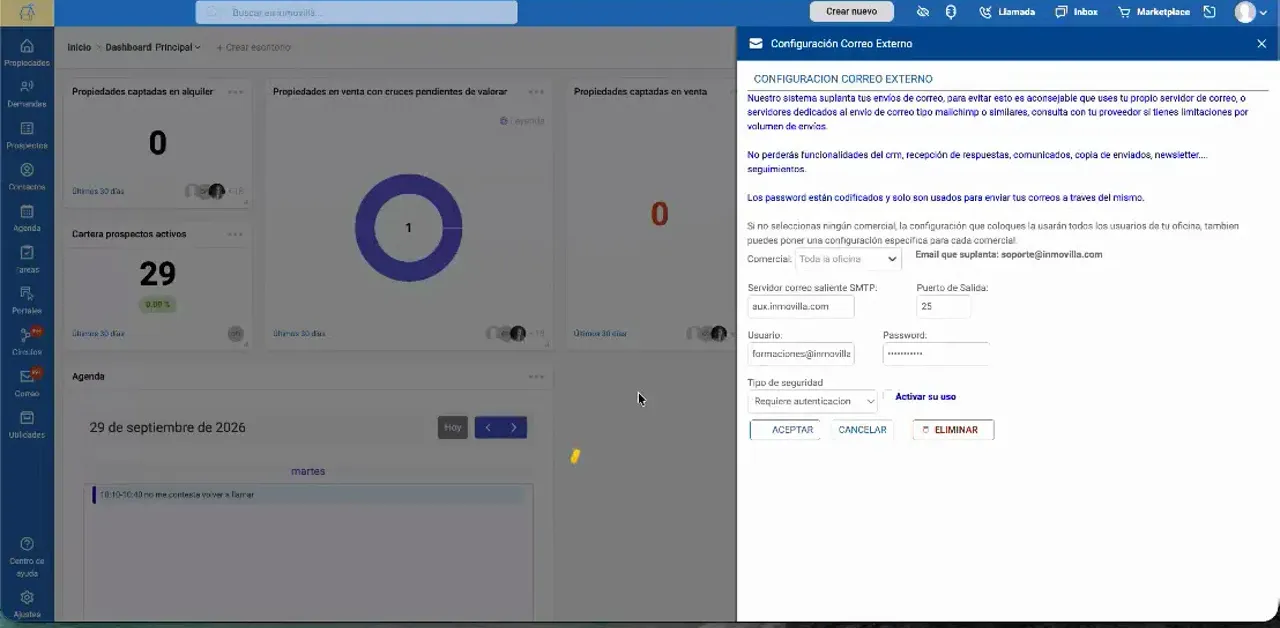Click the 29 value in Cartera prospectos activos

[158, 273]
